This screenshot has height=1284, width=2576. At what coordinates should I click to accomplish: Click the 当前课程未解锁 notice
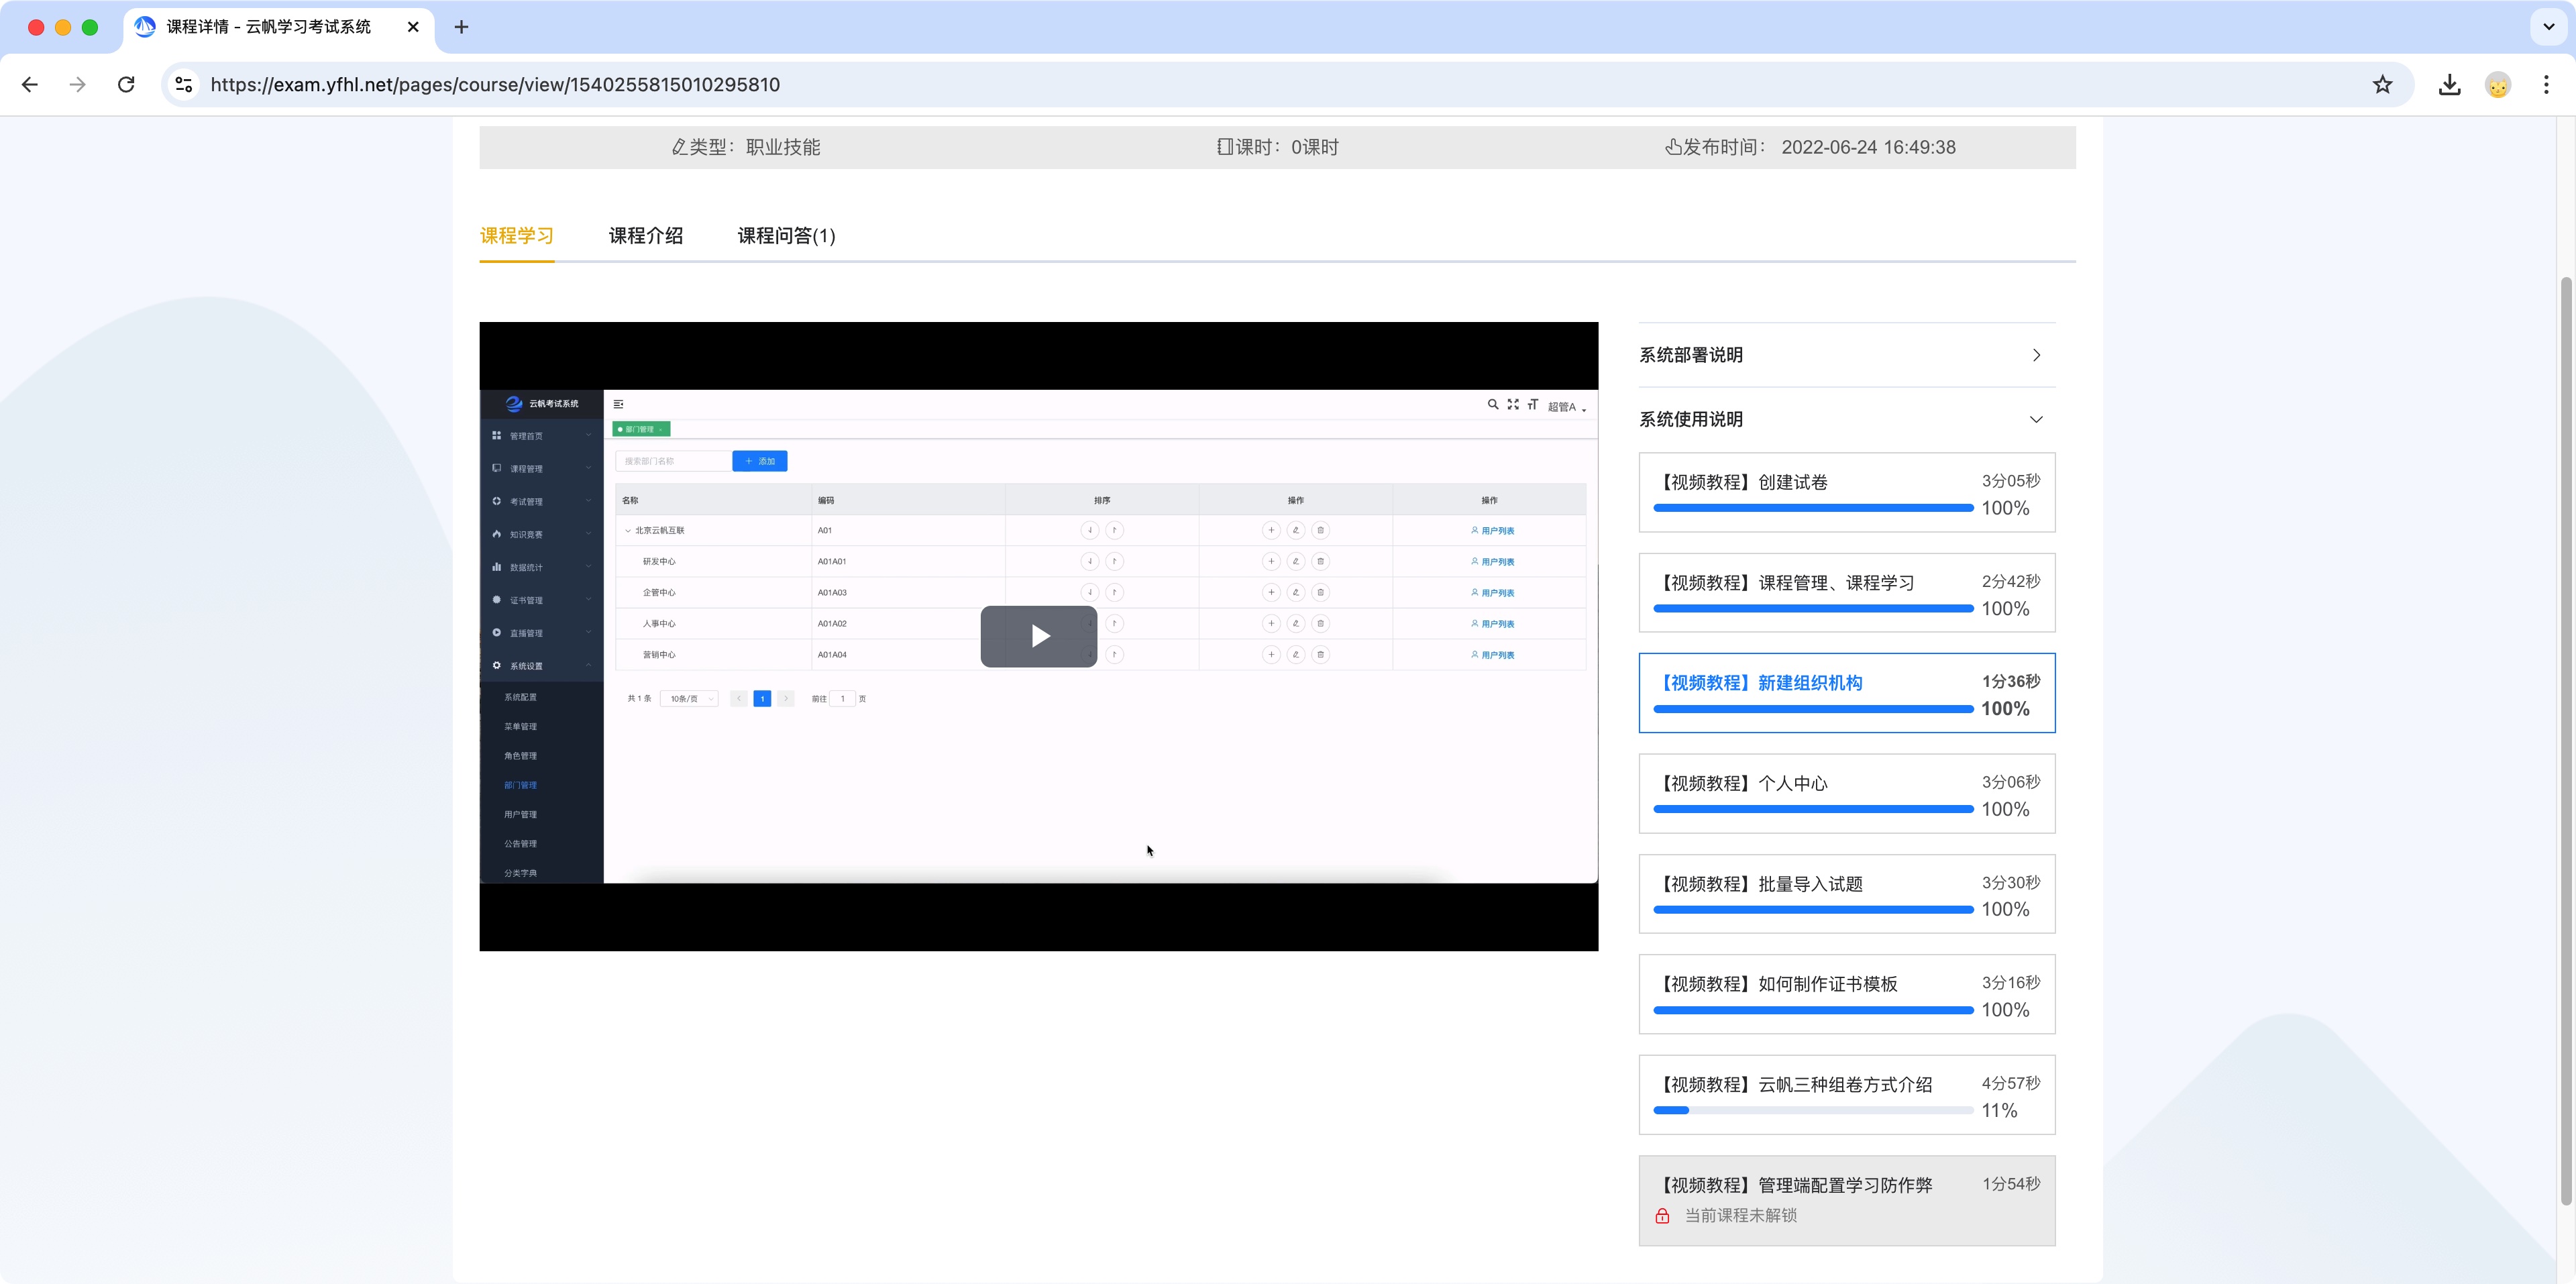1740,1216
